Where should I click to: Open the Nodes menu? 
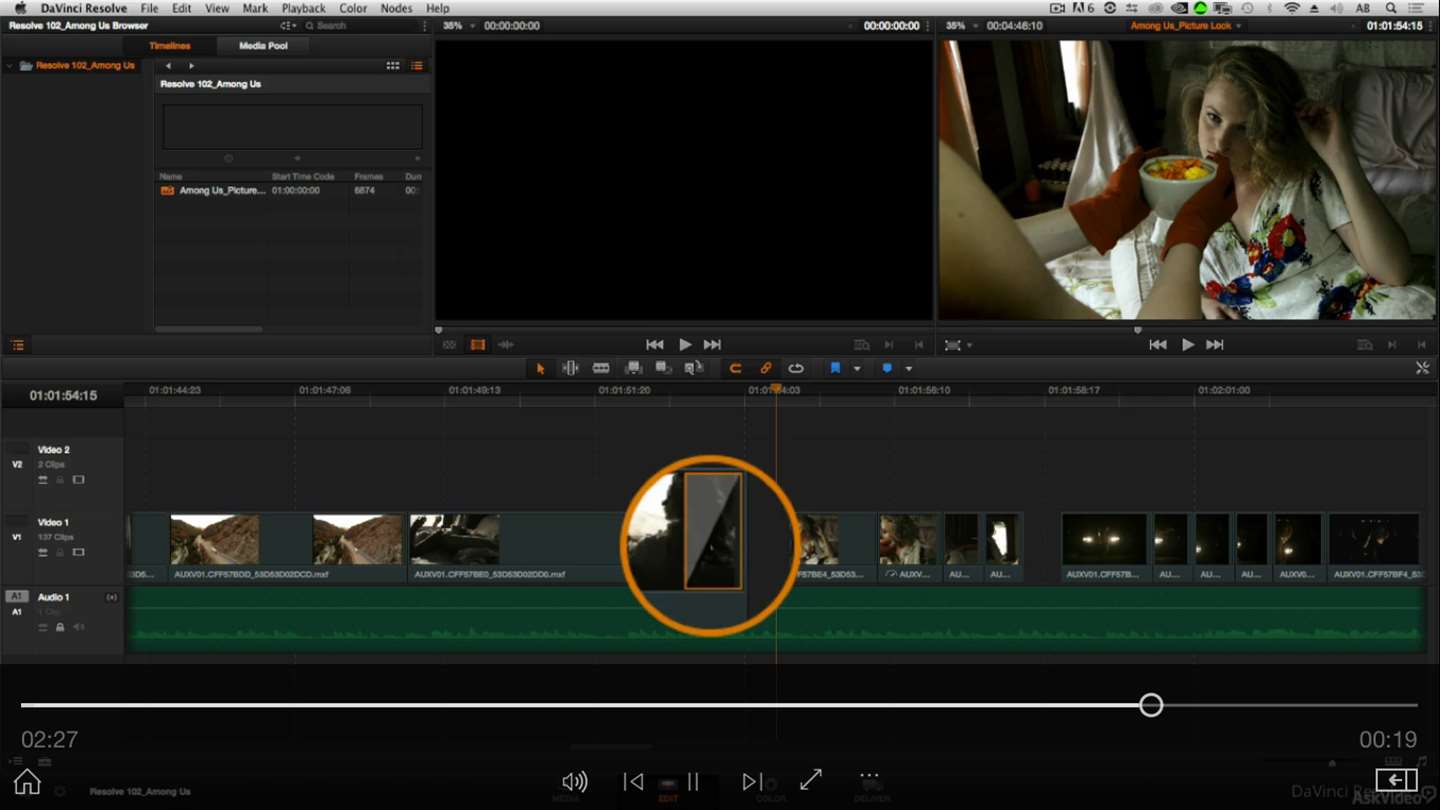(x=396, y=8)
